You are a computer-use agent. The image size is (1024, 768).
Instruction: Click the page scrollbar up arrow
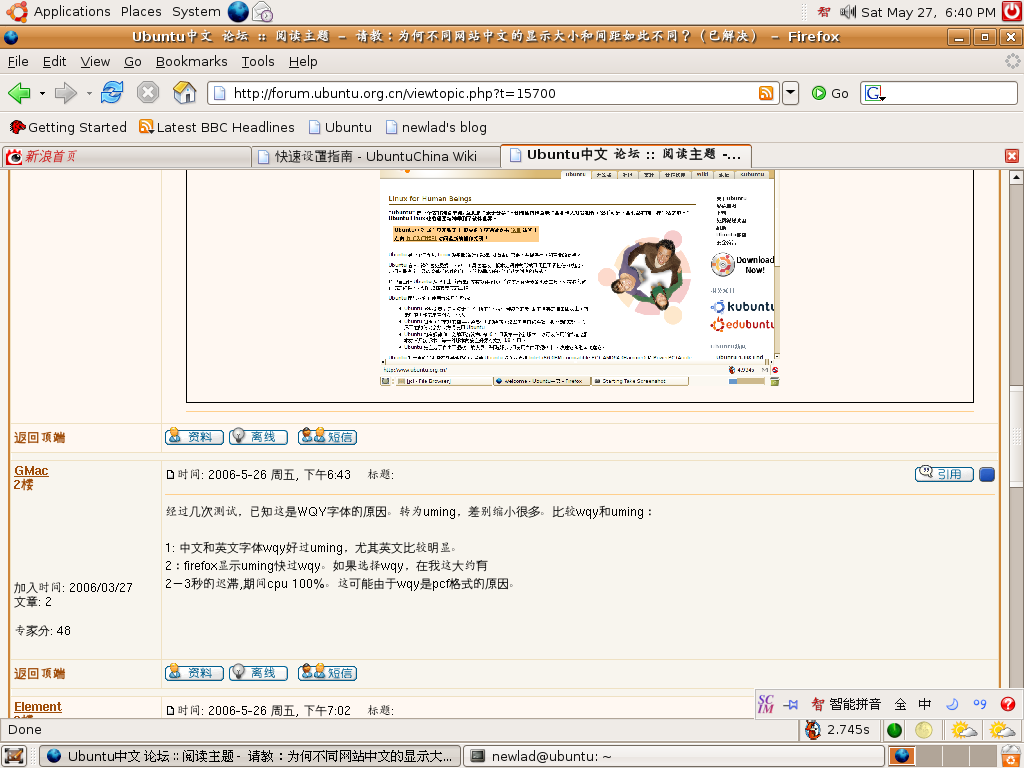[1016, 177]
